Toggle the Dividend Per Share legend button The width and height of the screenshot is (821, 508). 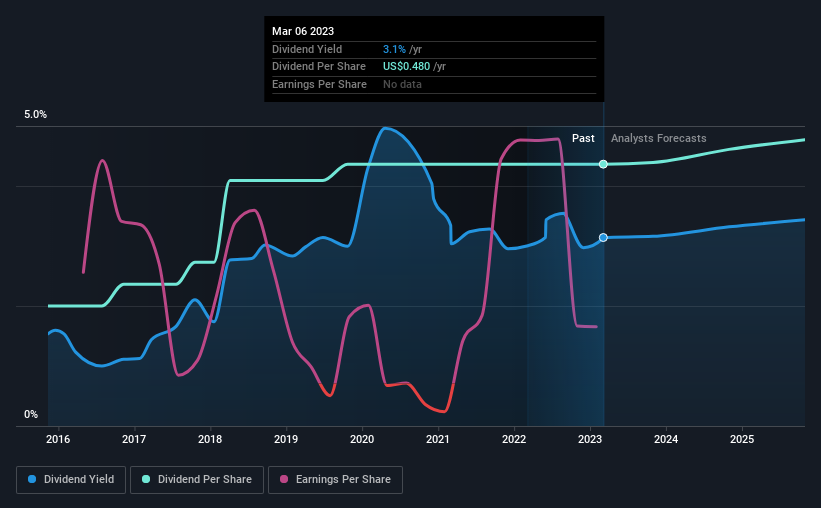point(197,480)
